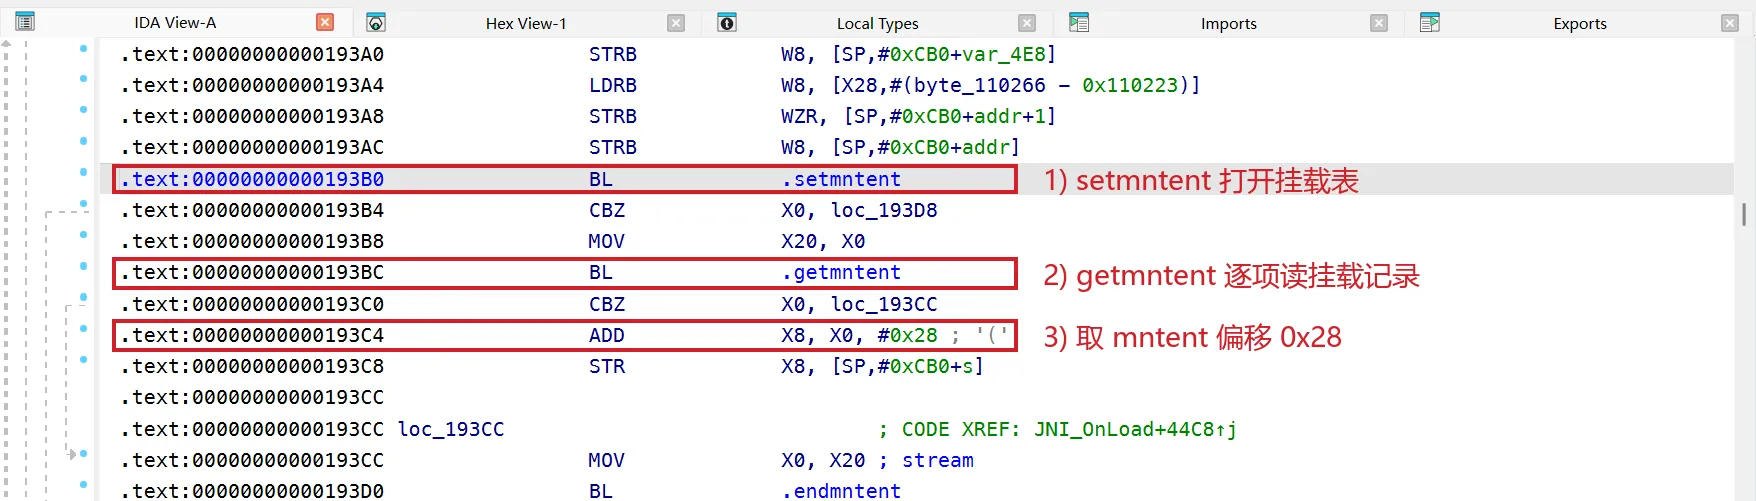
Task: Toggle breakpoint dot at address 193A8
Action: pos(83,110)
